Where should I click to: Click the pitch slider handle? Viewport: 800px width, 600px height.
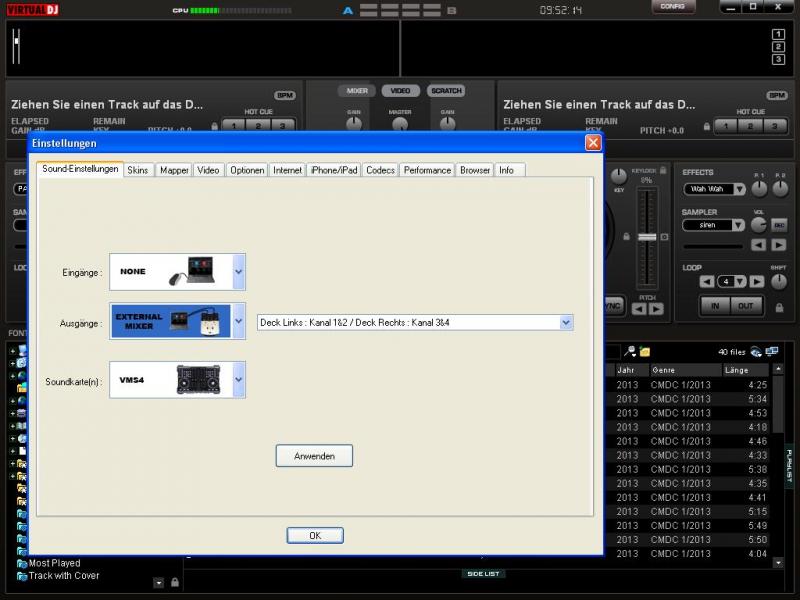point(648,236)
